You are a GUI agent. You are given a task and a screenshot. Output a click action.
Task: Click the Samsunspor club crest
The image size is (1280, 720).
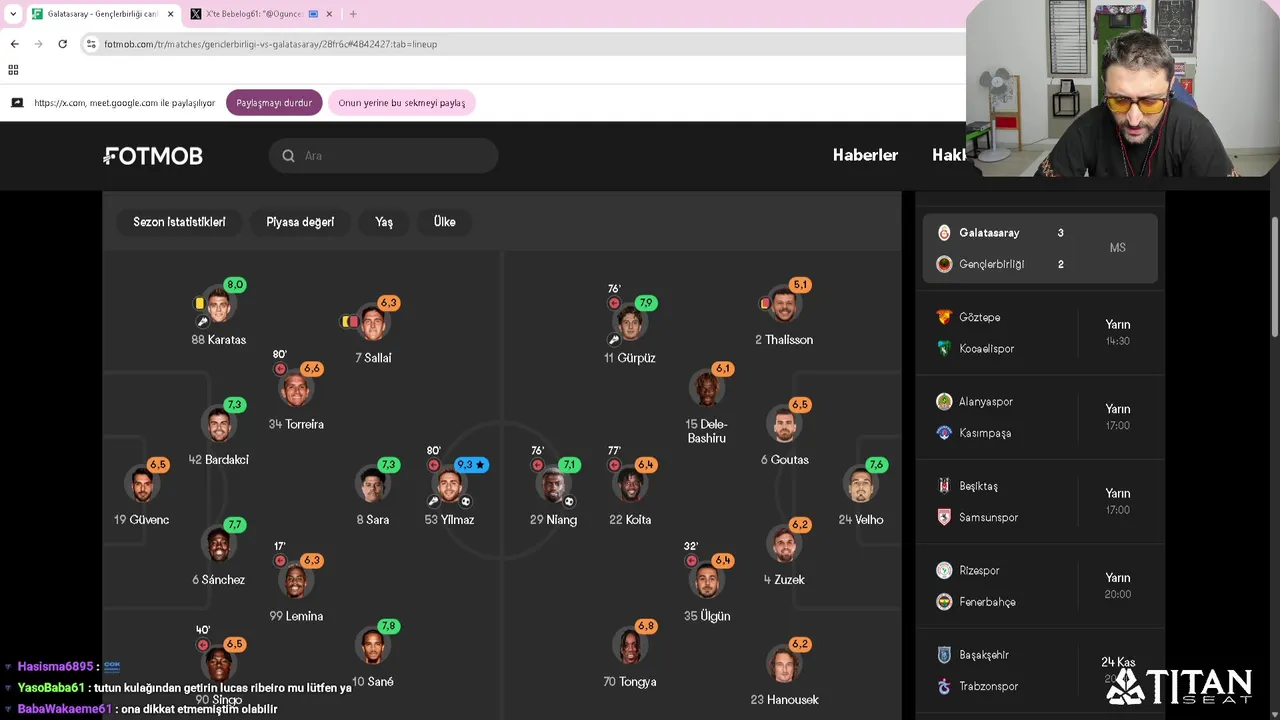[x=944, y=517]
